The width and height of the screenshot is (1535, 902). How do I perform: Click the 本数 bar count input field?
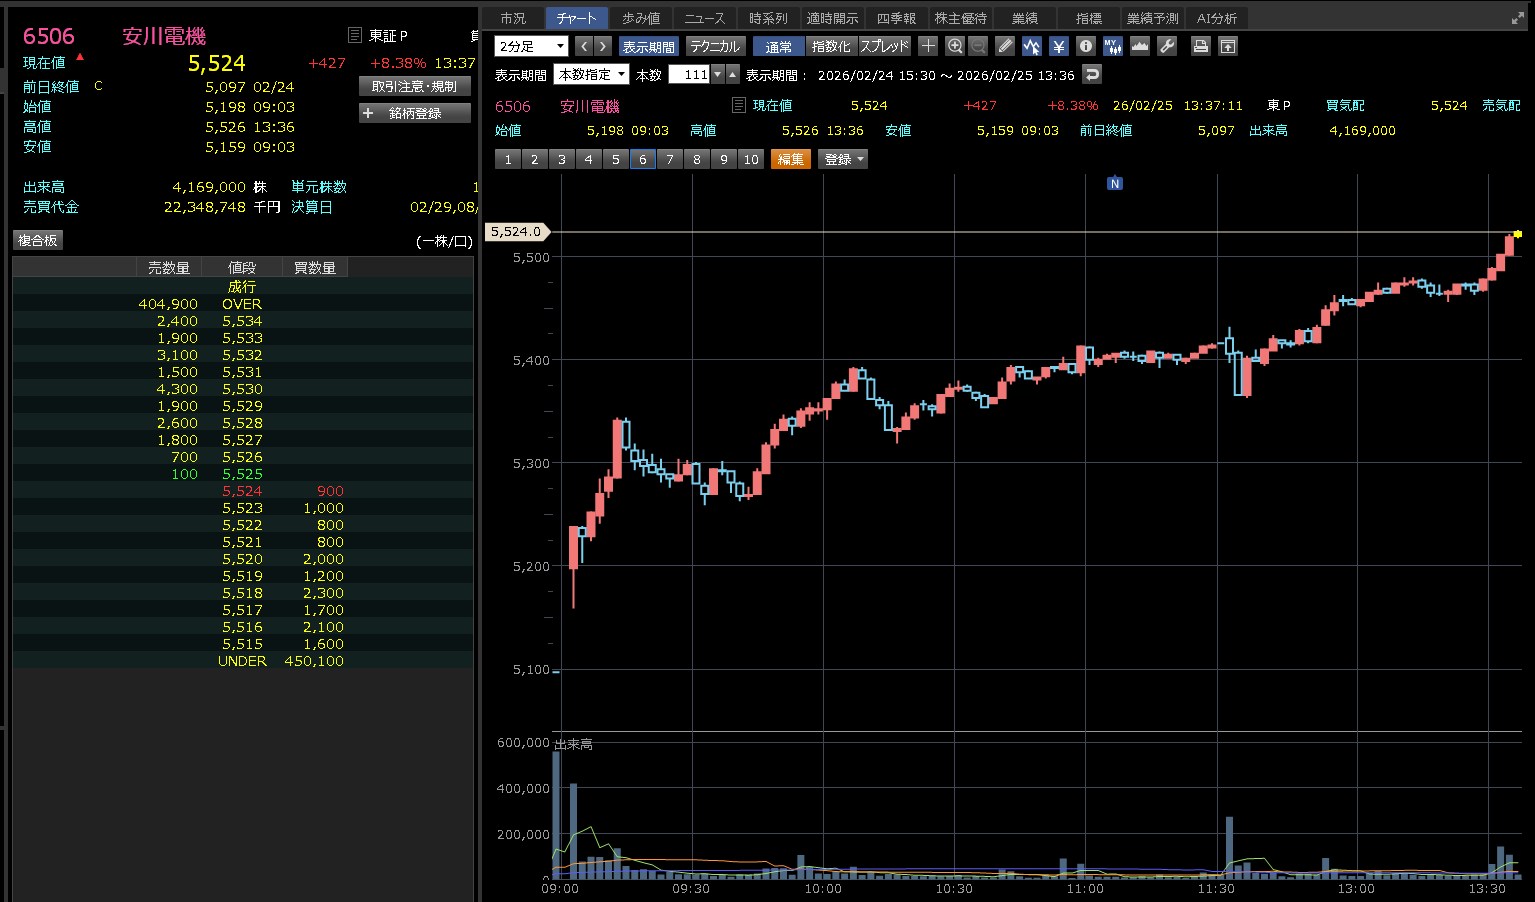(x=689, y=75)
